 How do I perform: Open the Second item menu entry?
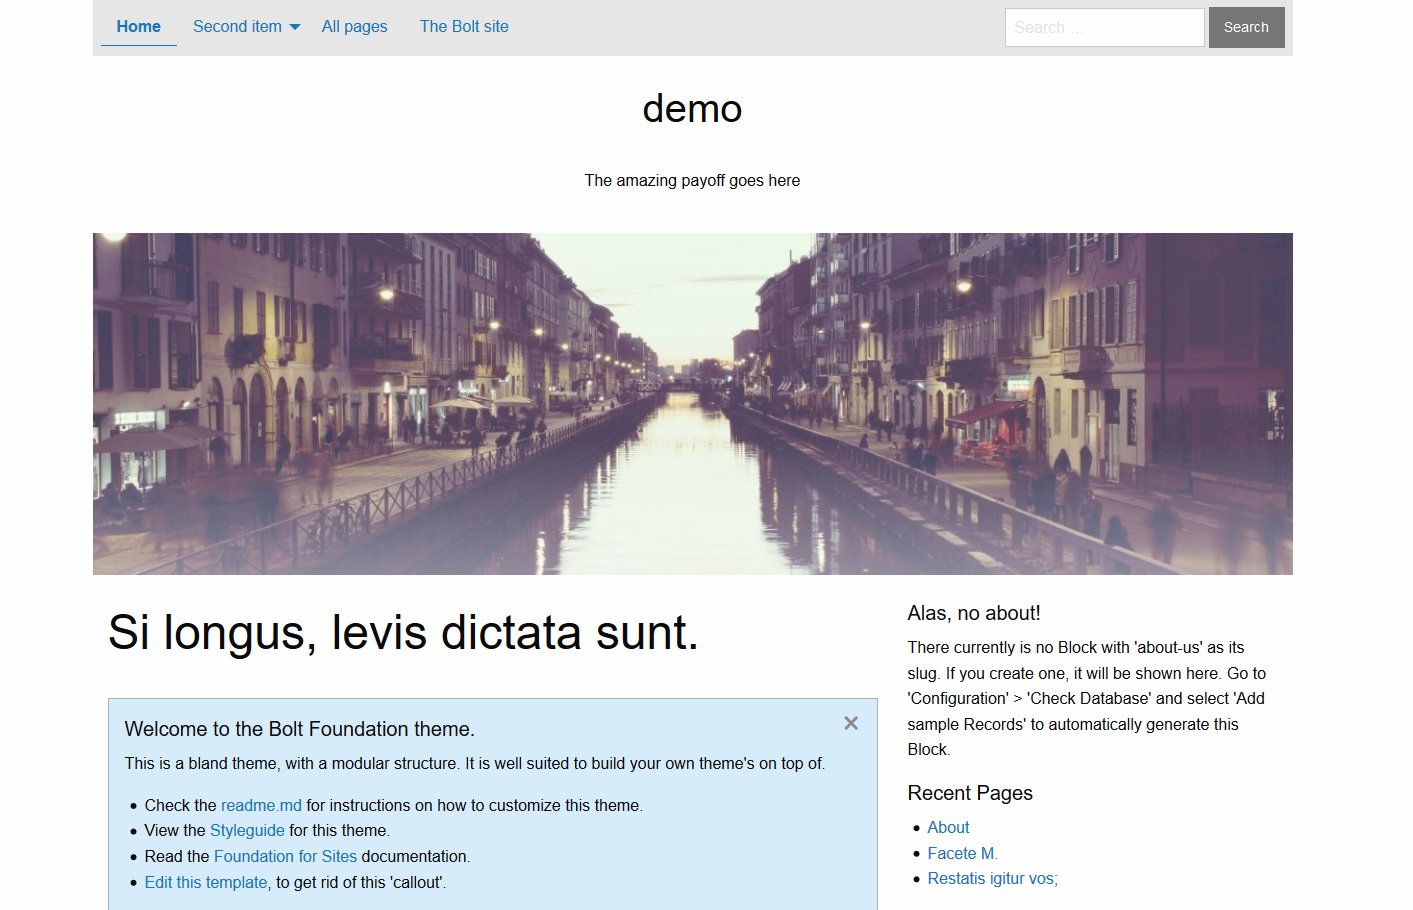(x=237, y=26)
